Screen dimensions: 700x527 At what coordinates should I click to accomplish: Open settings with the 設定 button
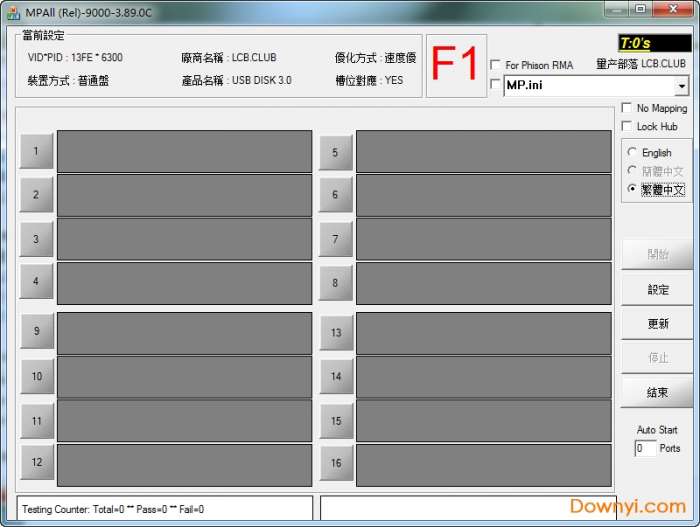pyautogui.click(x=657, y=290)
